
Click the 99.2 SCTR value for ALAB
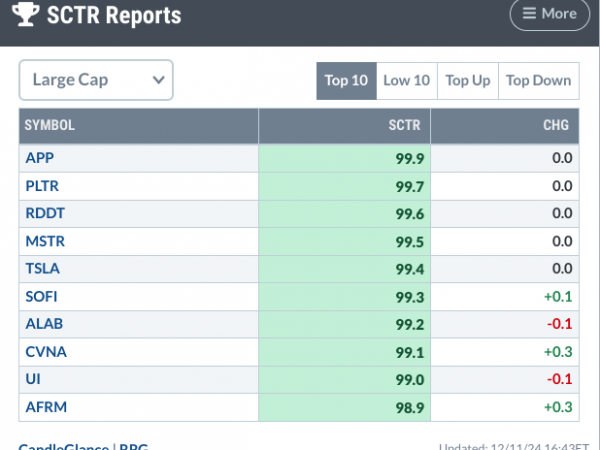410,324
